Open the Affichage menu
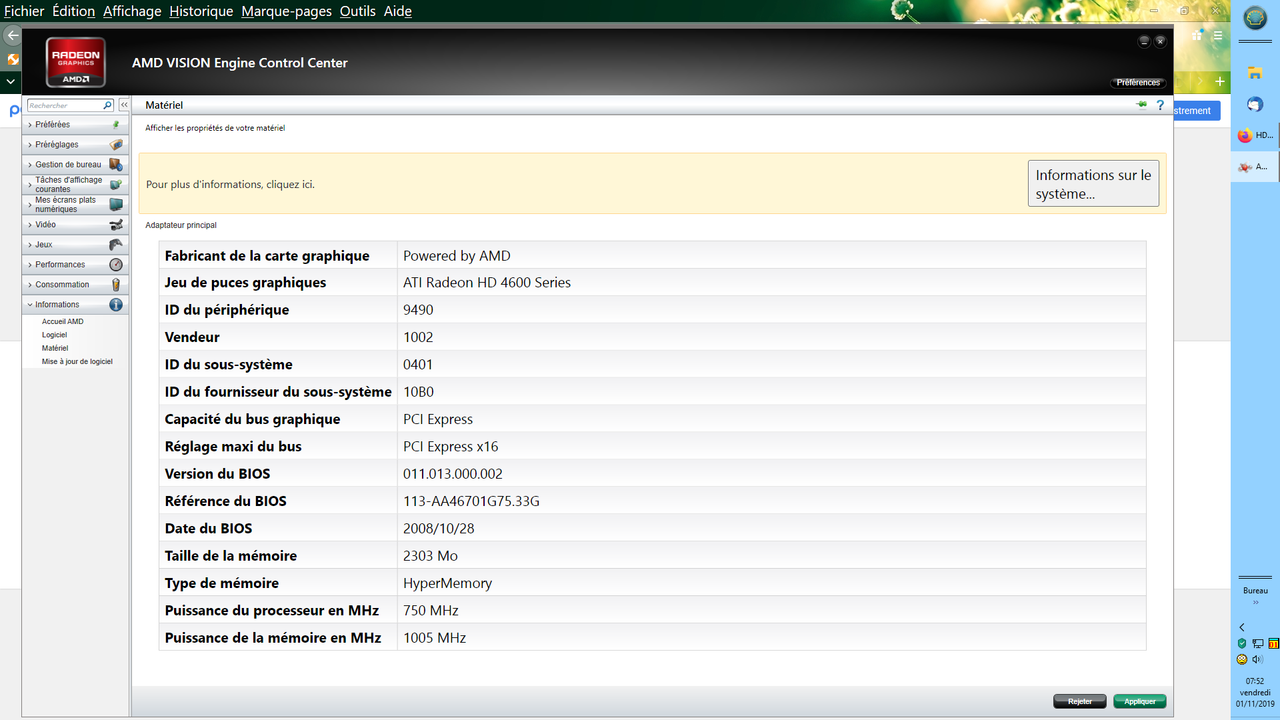The height and width of the screenshot is (720, 1280). coord(132,11)
